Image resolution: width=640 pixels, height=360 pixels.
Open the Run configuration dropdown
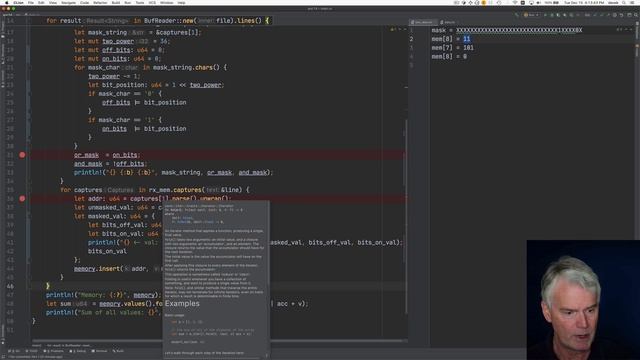pyautogui.click(x=531, y=15)
